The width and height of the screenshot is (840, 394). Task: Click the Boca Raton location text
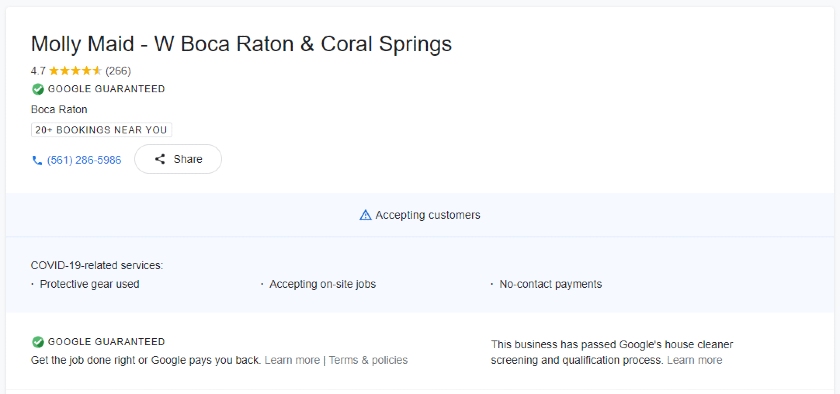(59, 109)
